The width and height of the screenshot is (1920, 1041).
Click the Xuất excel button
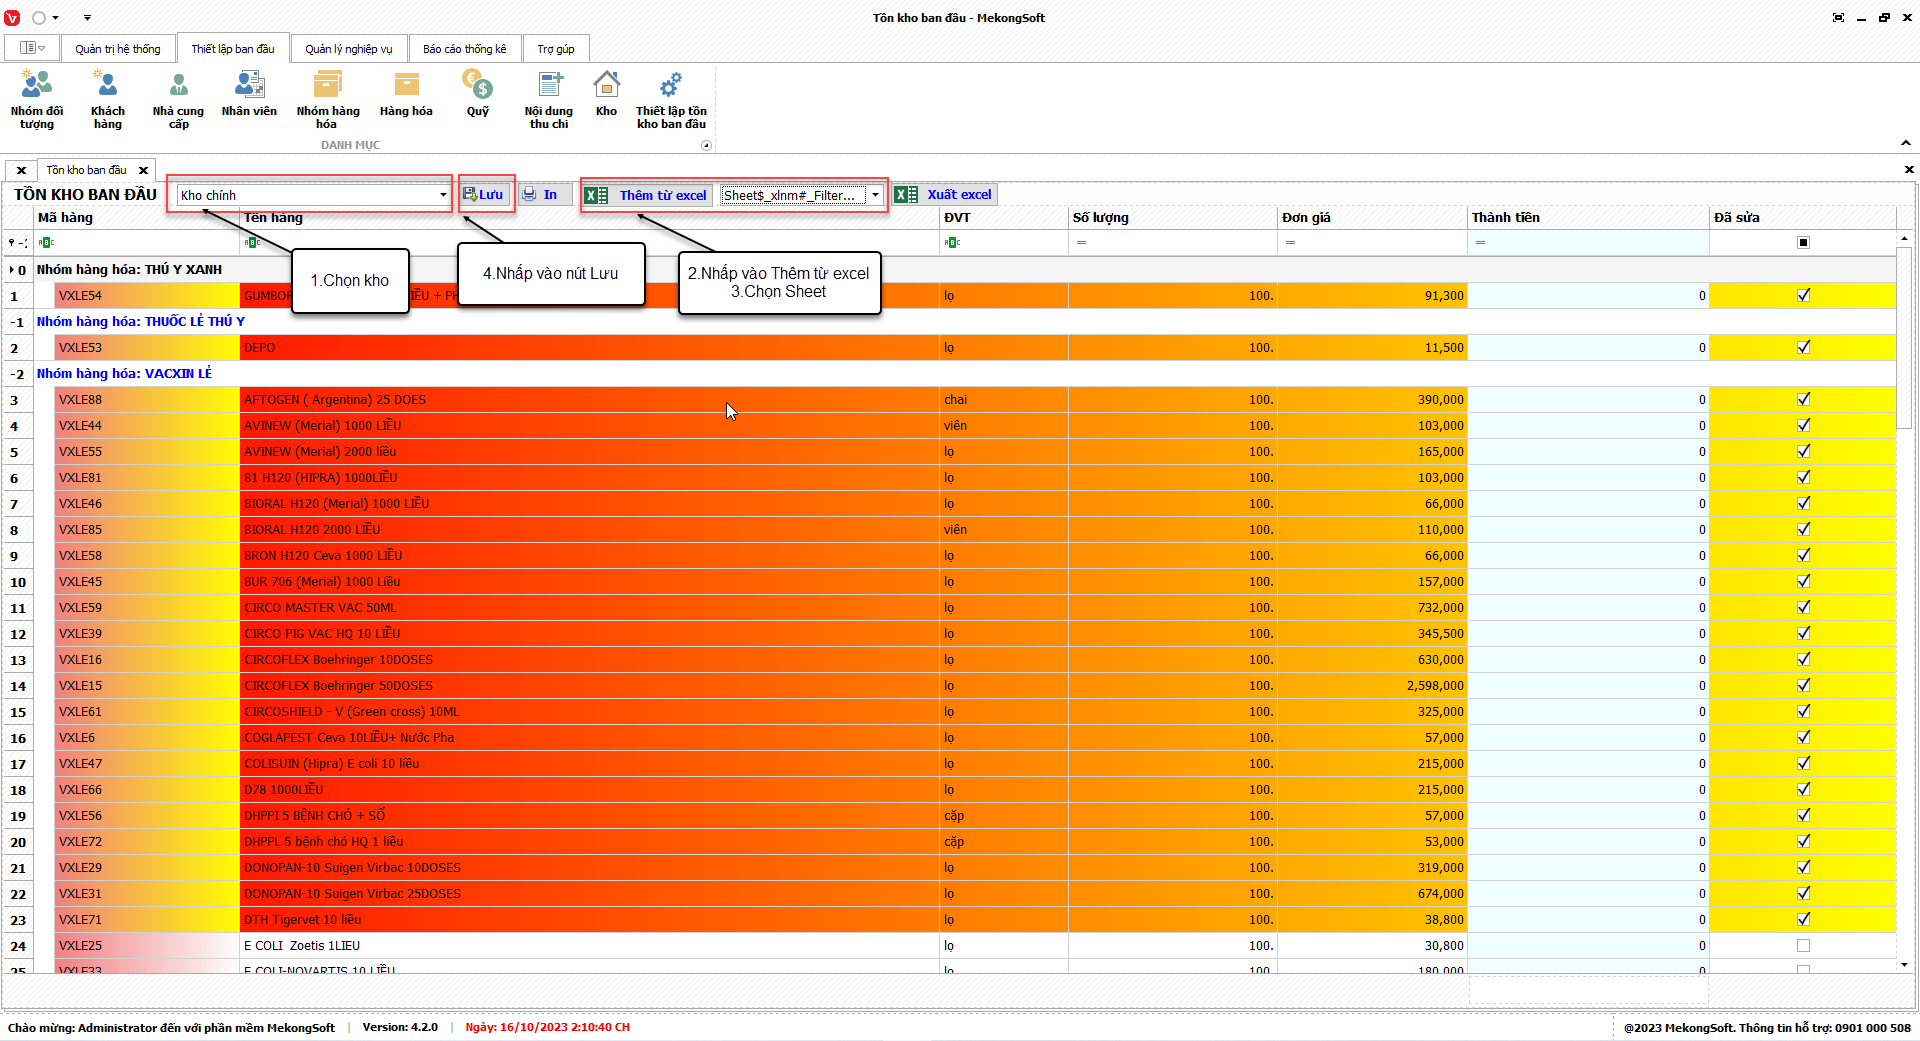tap(946, 195)
